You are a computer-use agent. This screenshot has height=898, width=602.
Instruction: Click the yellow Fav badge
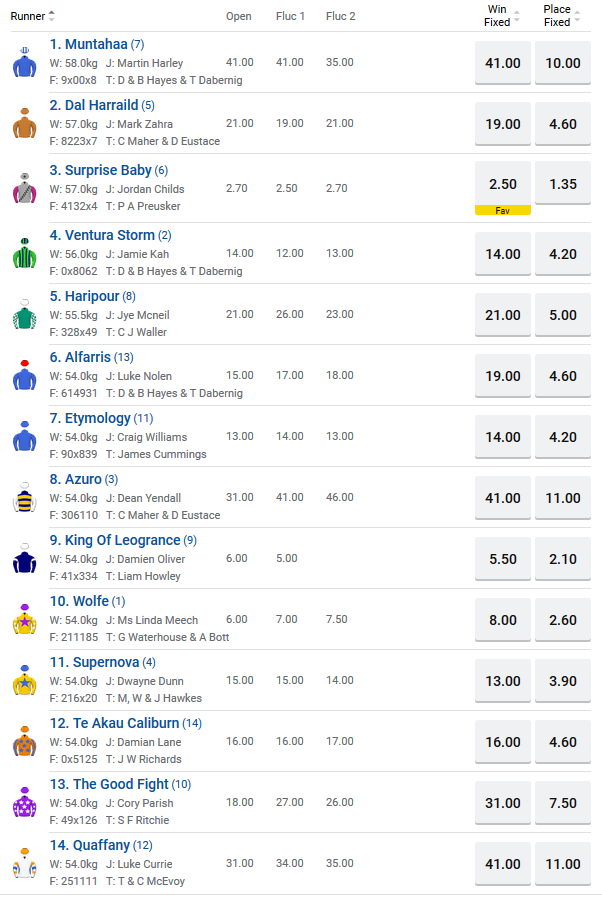pos(502,210)
